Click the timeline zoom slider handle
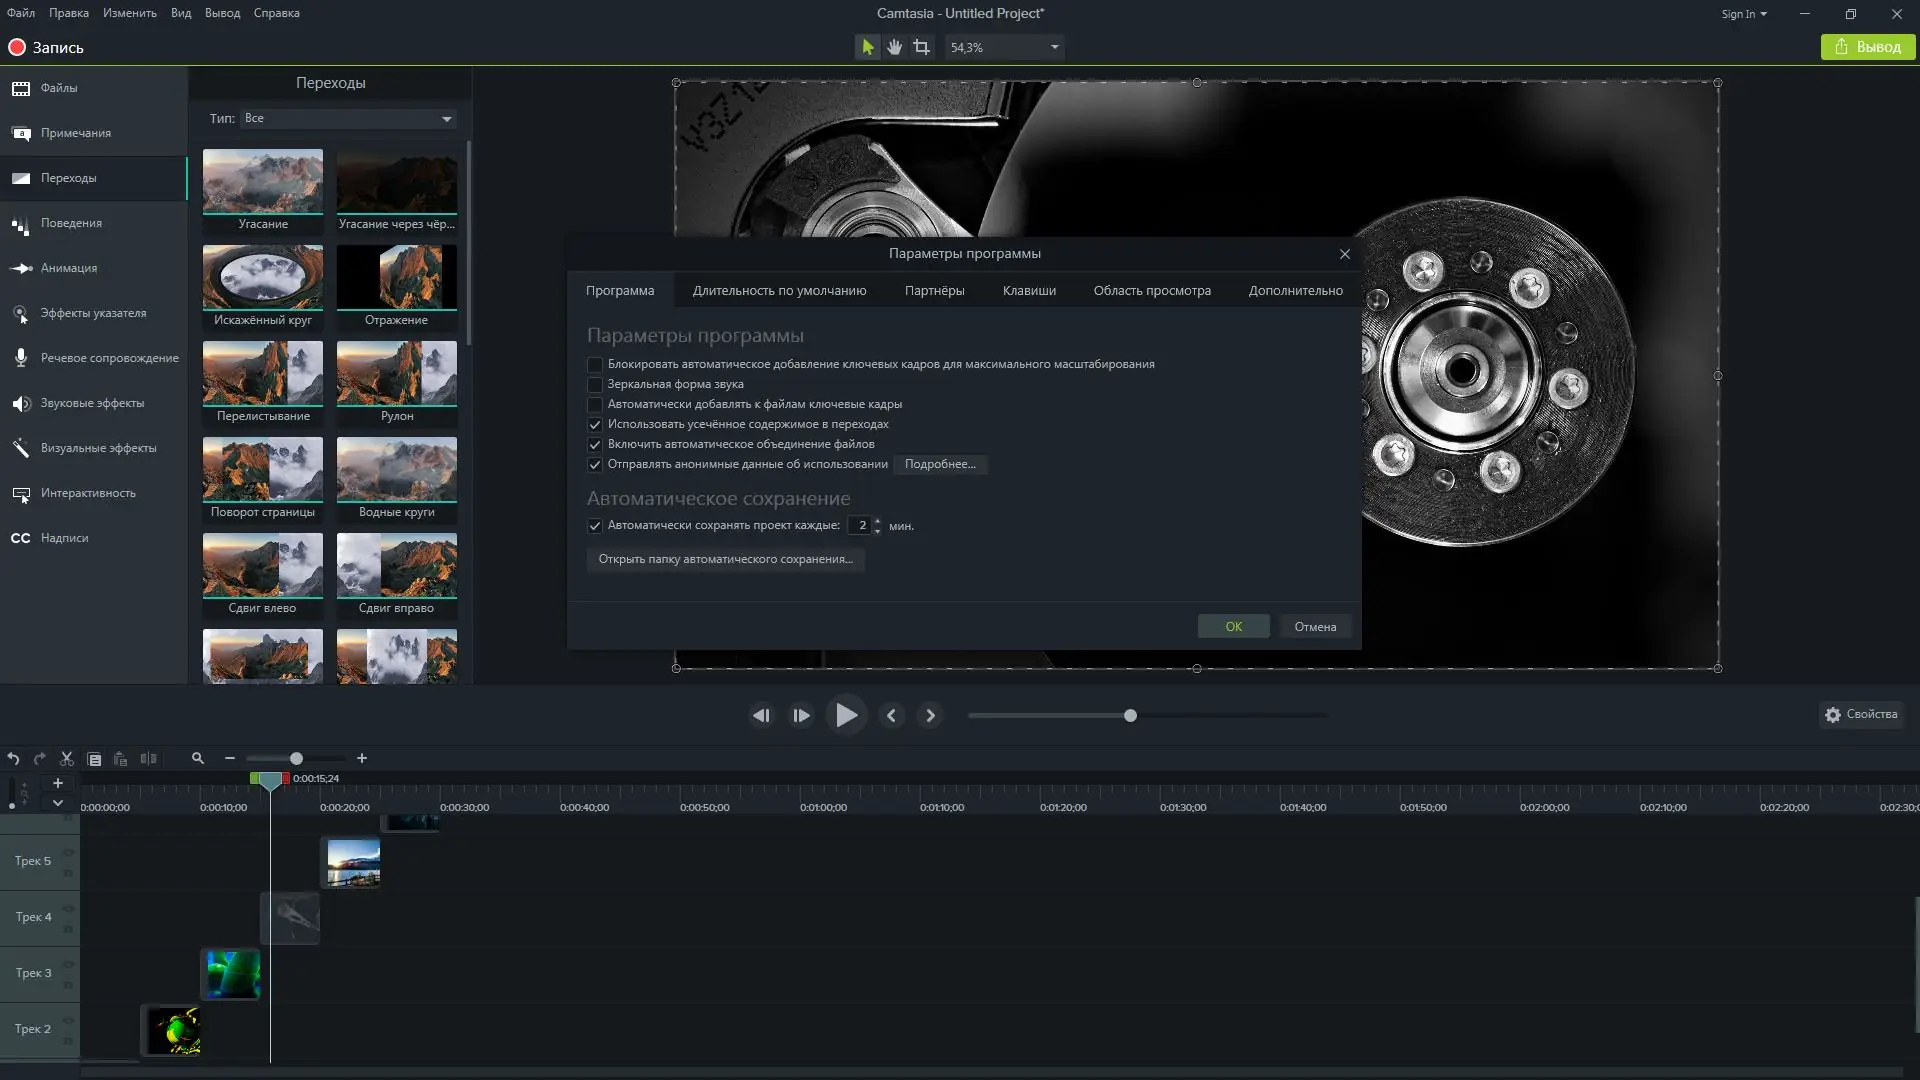Viewport: 1920px width, 1080px height. click(x=296, y=759)
